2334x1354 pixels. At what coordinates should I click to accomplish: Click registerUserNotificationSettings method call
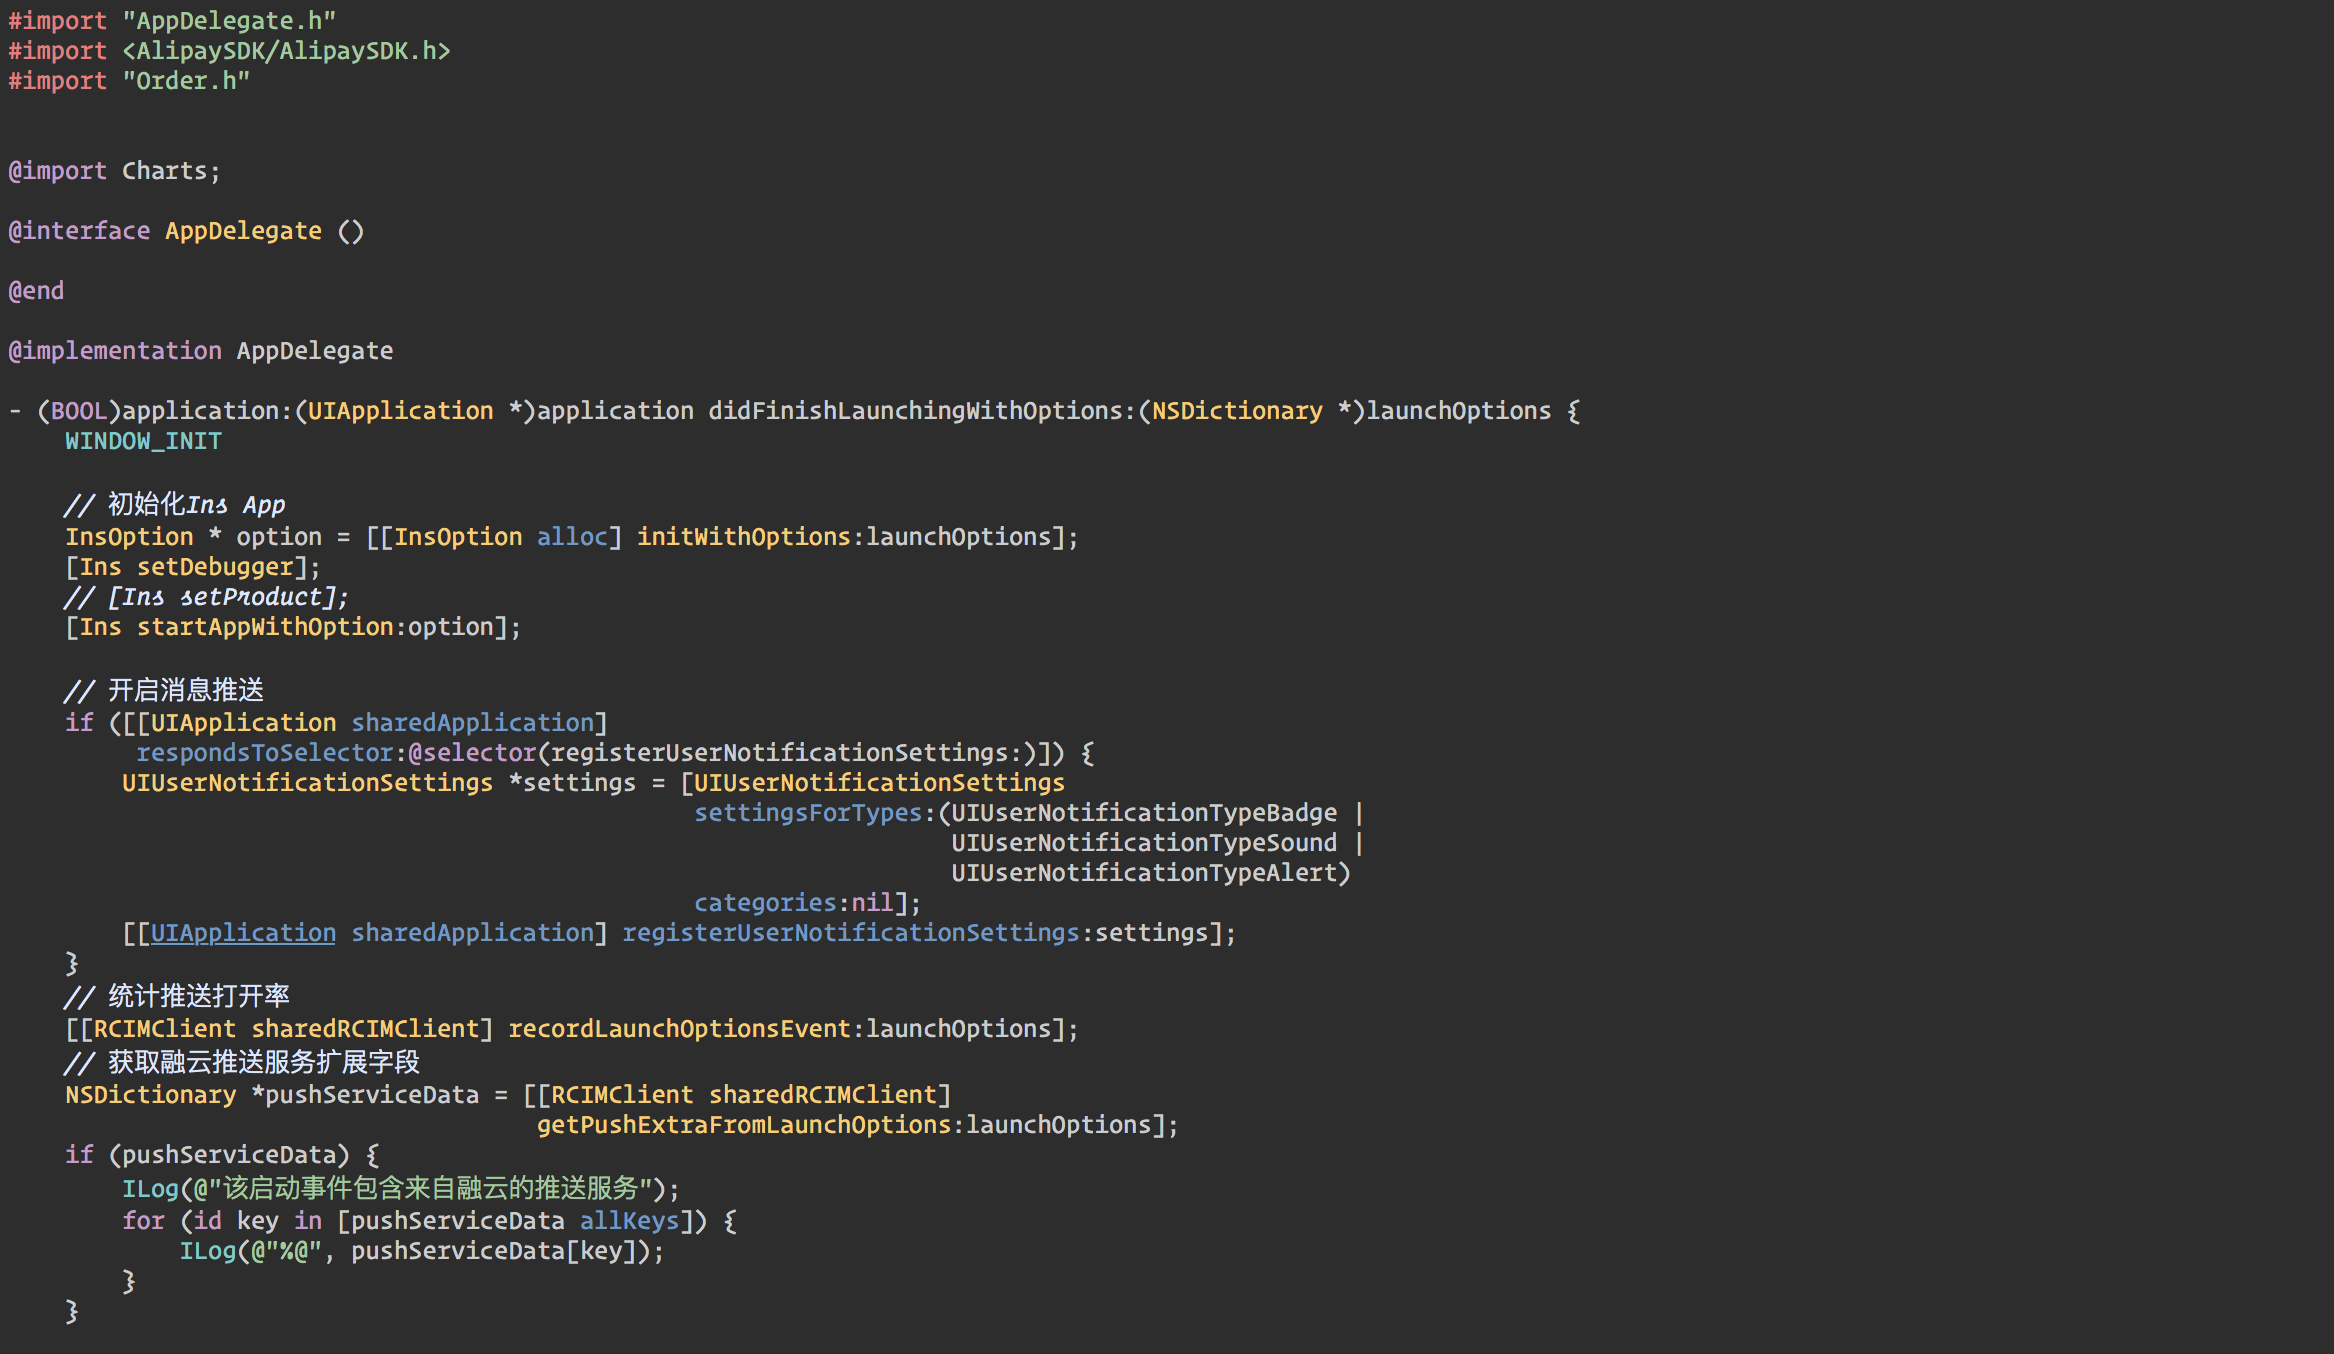[x=850, y=933]
